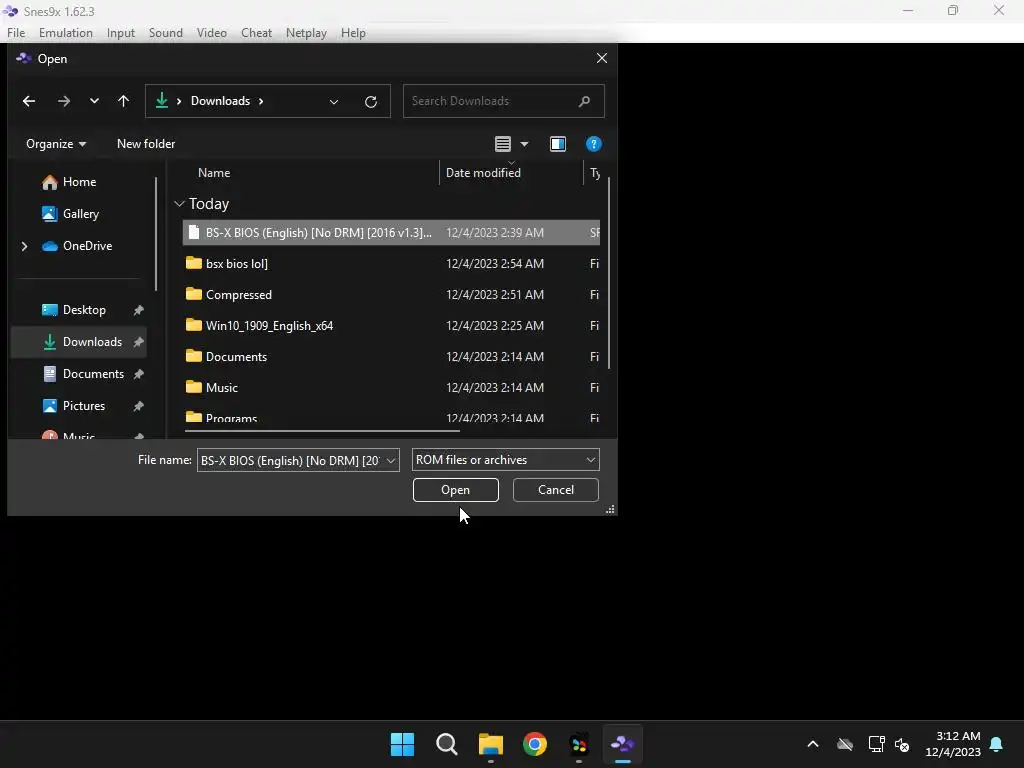
Task: Show hidden system tray icons
Action: (813, 744)
